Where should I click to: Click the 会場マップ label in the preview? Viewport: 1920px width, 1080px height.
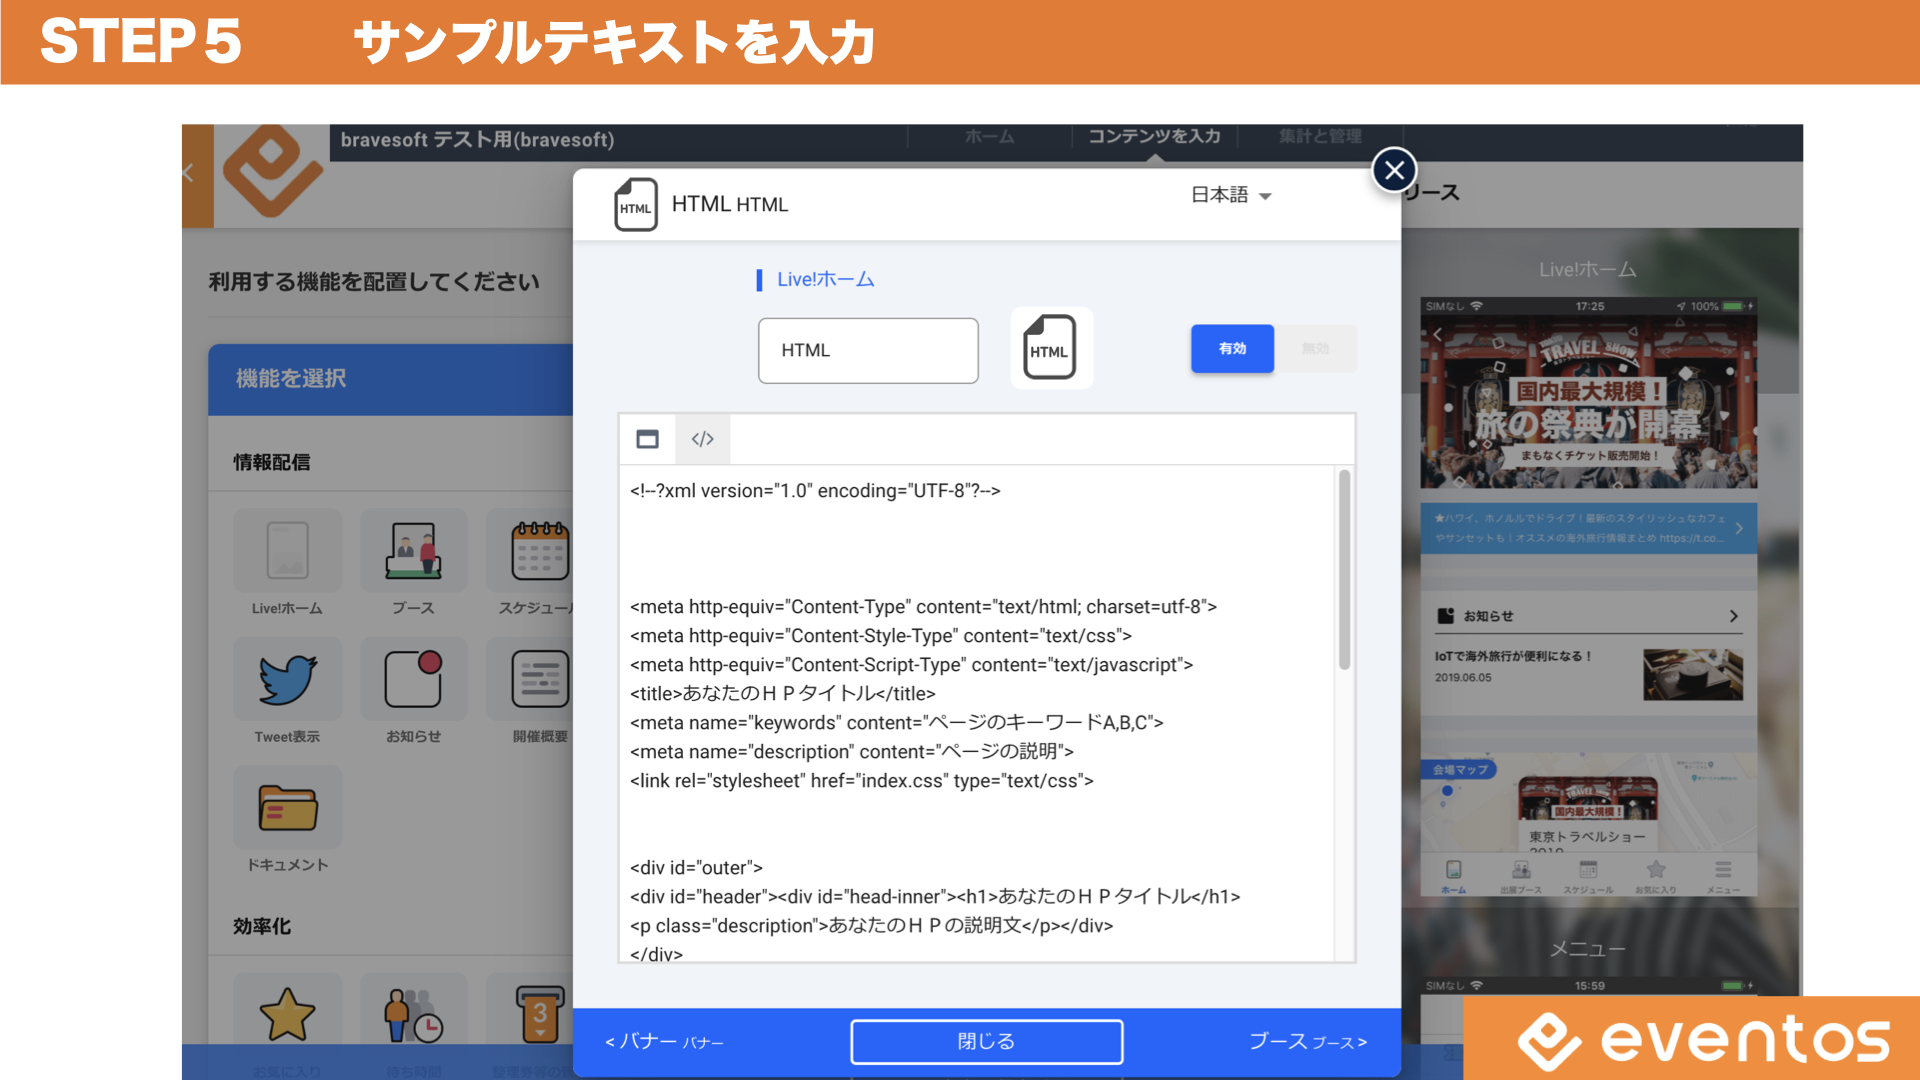coord(1460,769)
